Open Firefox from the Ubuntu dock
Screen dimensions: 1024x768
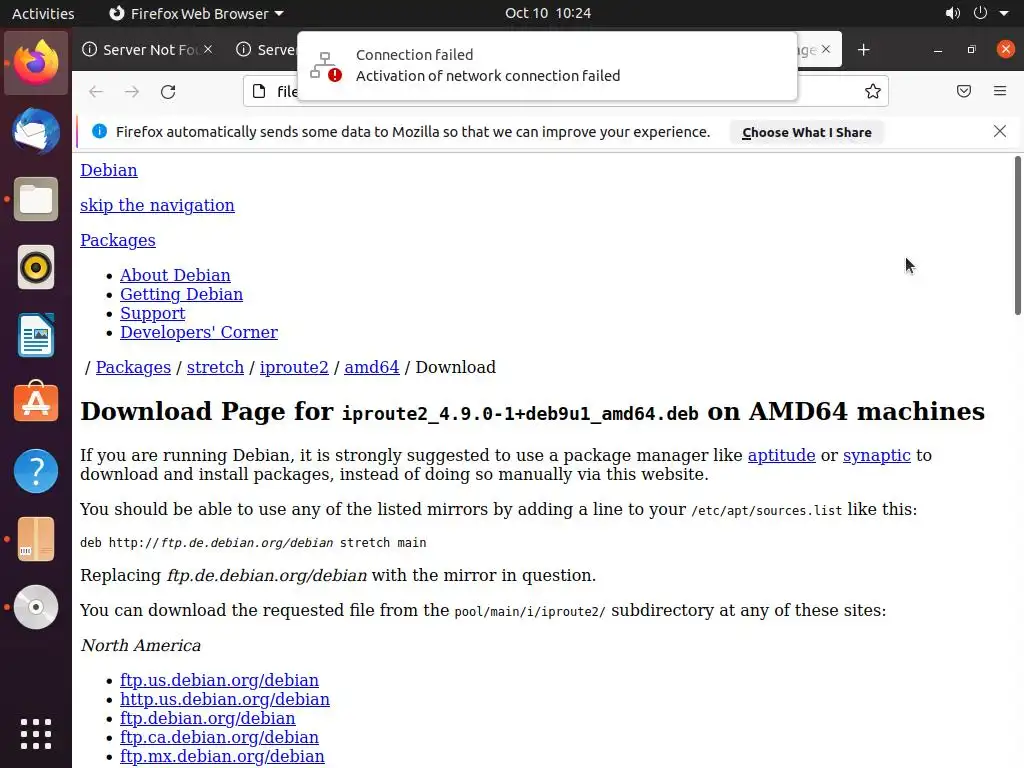point(36,63)
